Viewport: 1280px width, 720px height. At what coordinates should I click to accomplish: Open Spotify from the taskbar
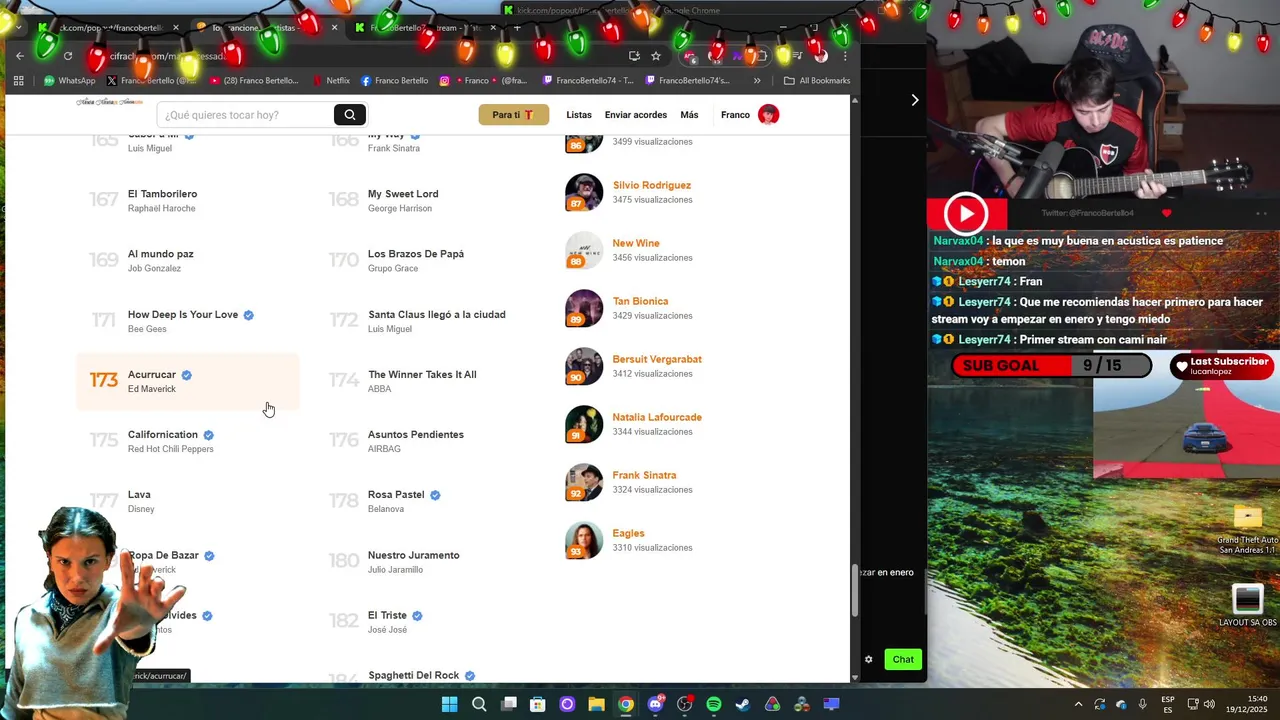(x=714, y=705)
